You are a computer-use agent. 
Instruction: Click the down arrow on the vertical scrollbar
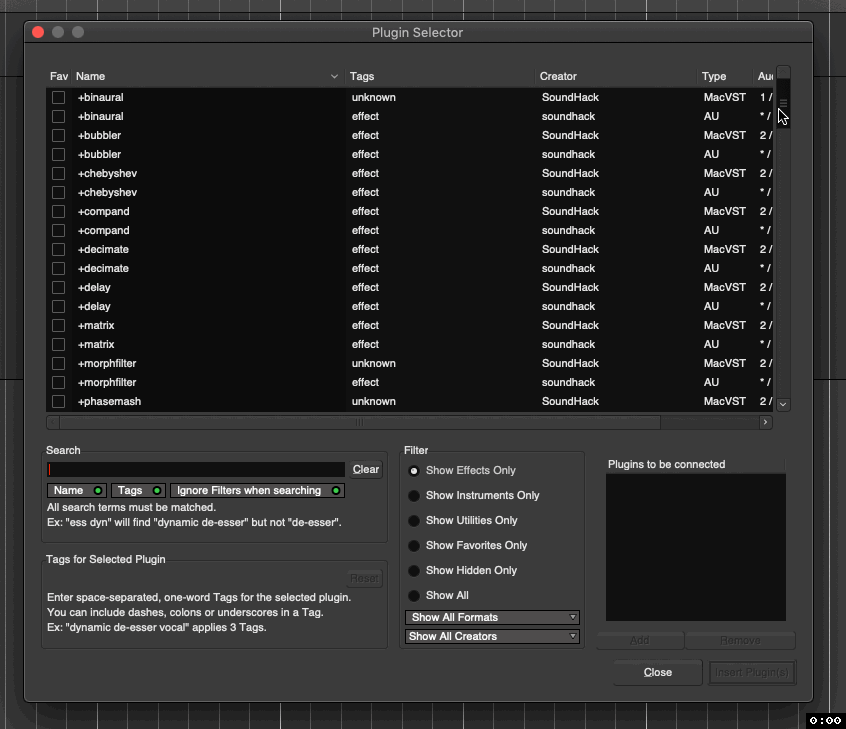click(783, 404)
